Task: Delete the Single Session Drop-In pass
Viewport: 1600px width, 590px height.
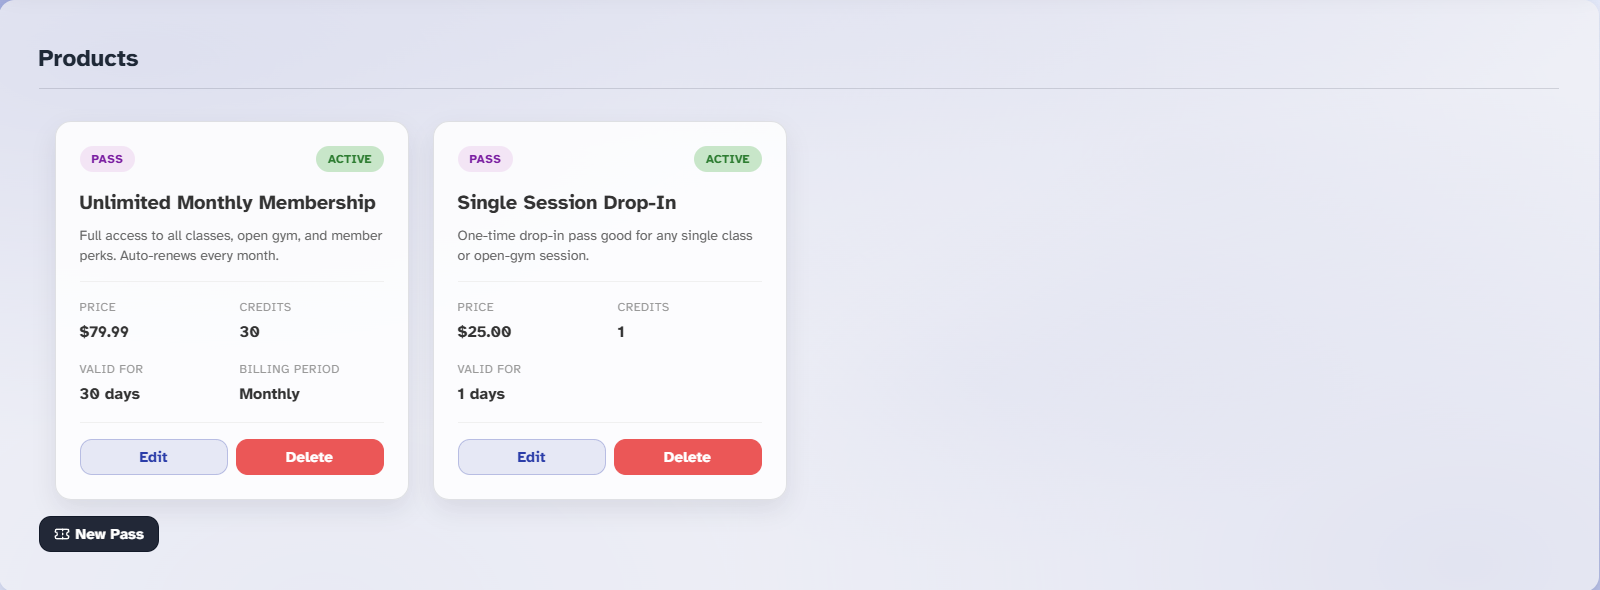Action: (687, 457)
